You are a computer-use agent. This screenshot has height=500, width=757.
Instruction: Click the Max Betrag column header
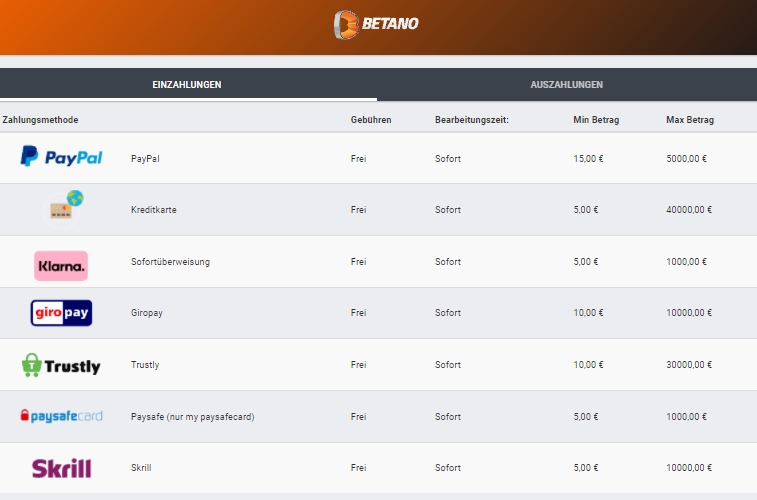click(690, 120)
